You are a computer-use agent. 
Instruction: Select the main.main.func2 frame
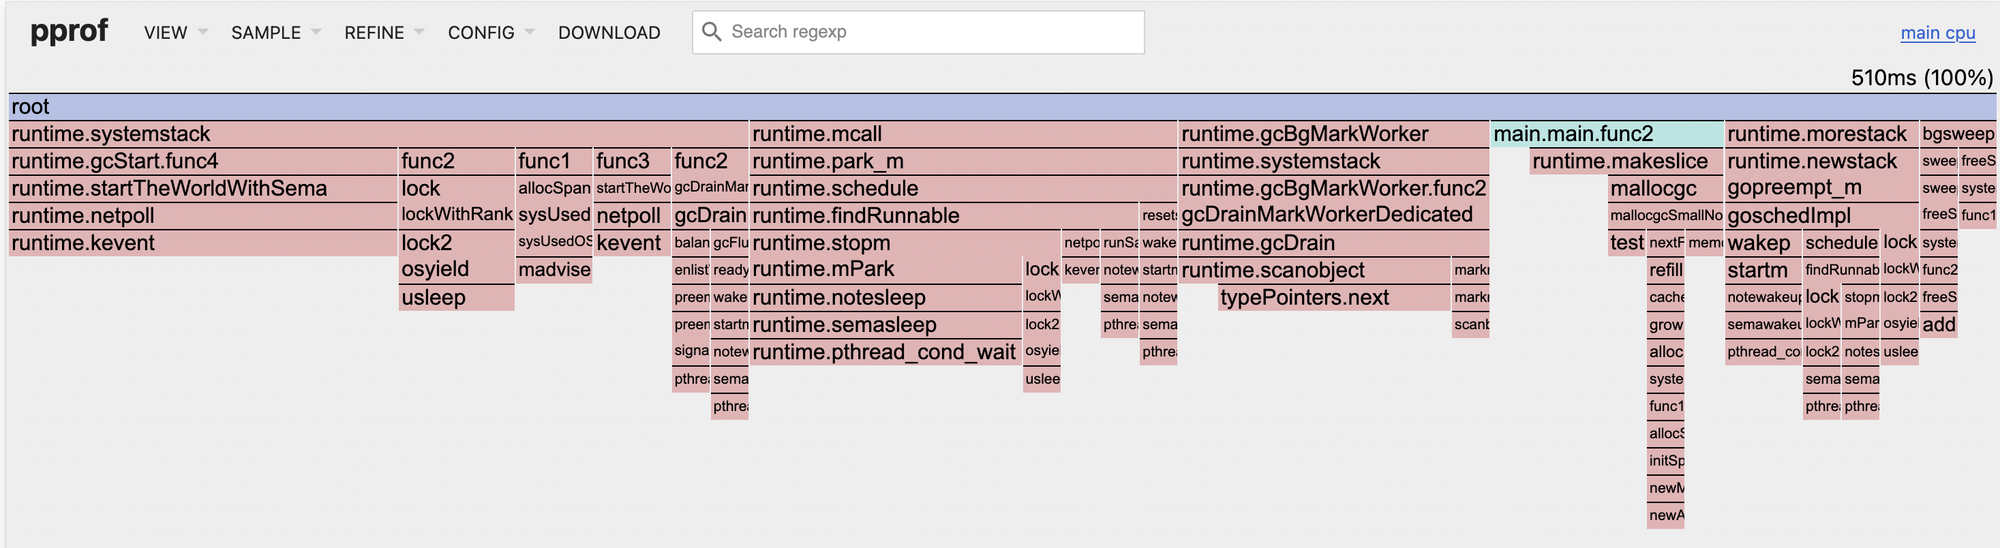pyautogui.click(x=1606, y=134)
